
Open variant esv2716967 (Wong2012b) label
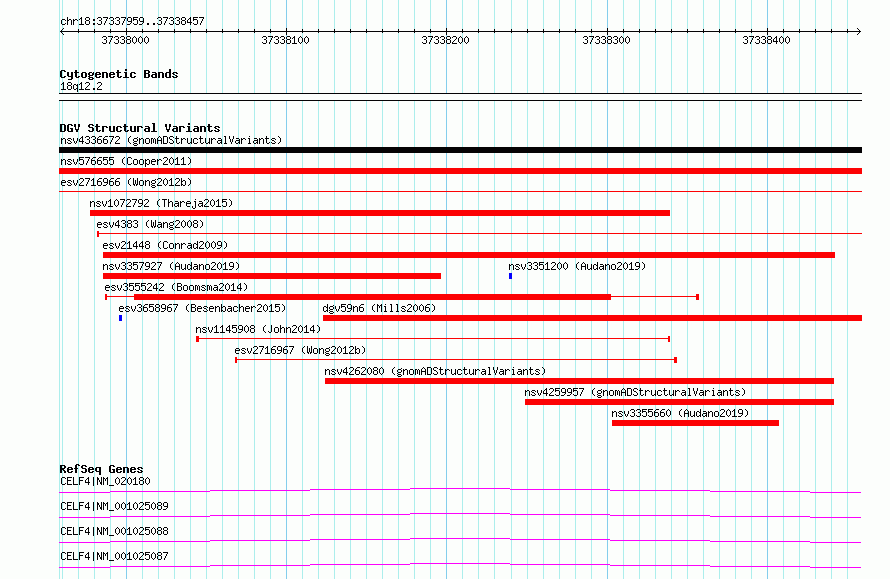pyautogui.click(x=300, y=350)
